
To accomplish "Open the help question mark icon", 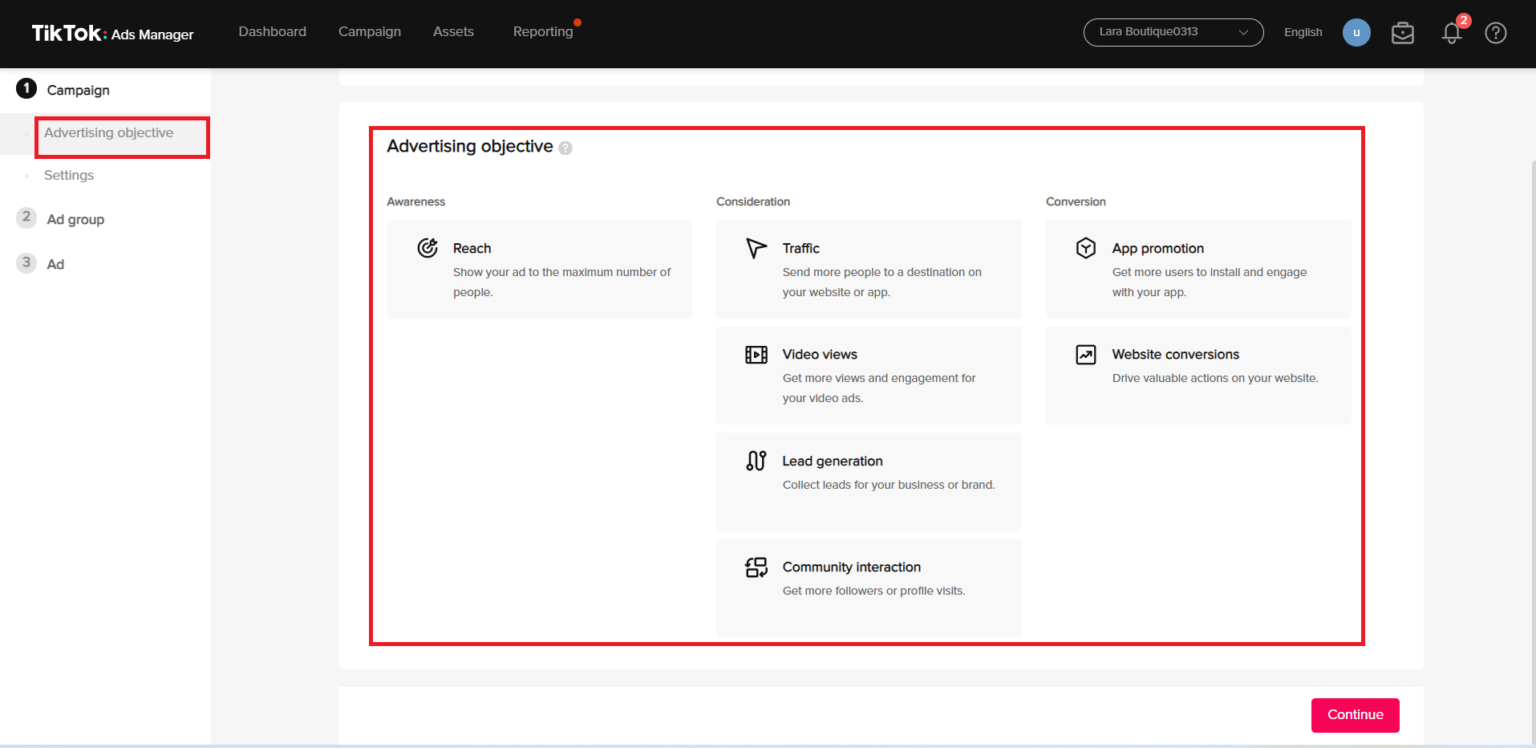I will (1495, 33).
